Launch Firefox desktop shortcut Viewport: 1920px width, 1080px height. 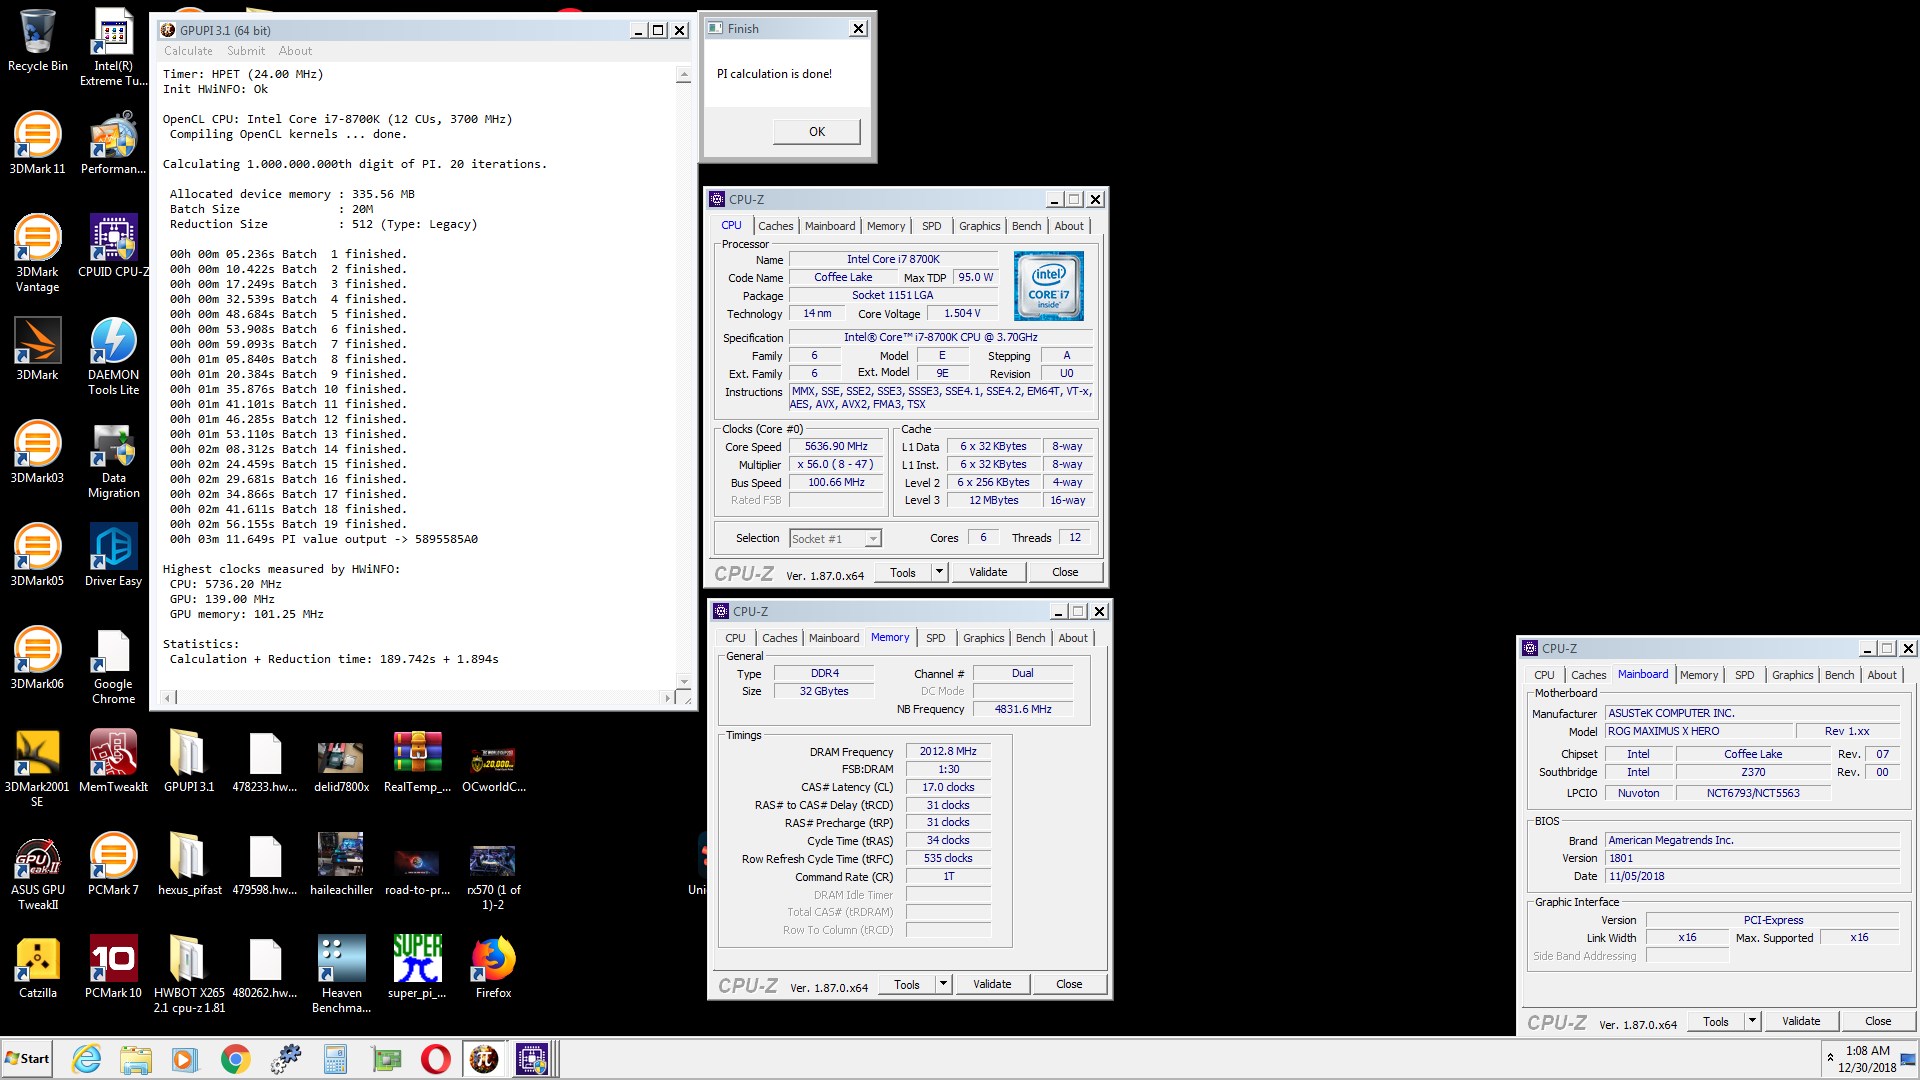493,967
